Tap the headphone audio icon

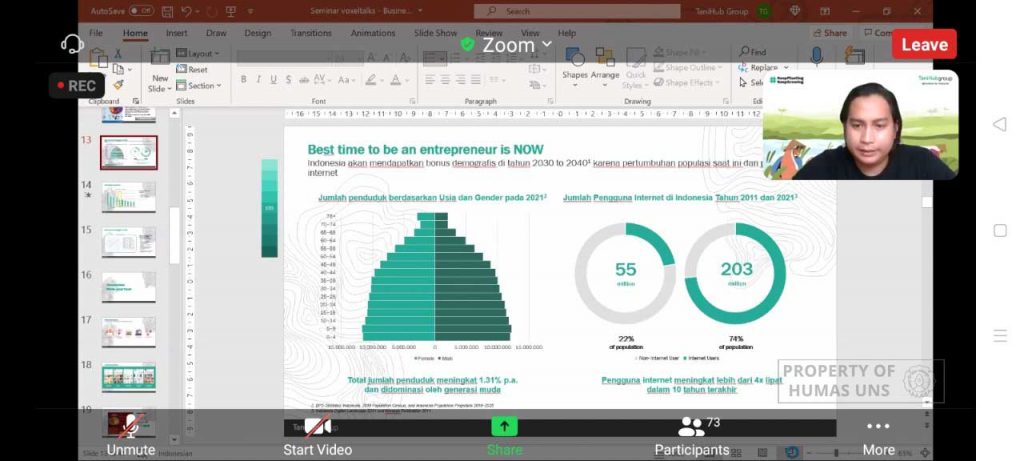[72, 44]
